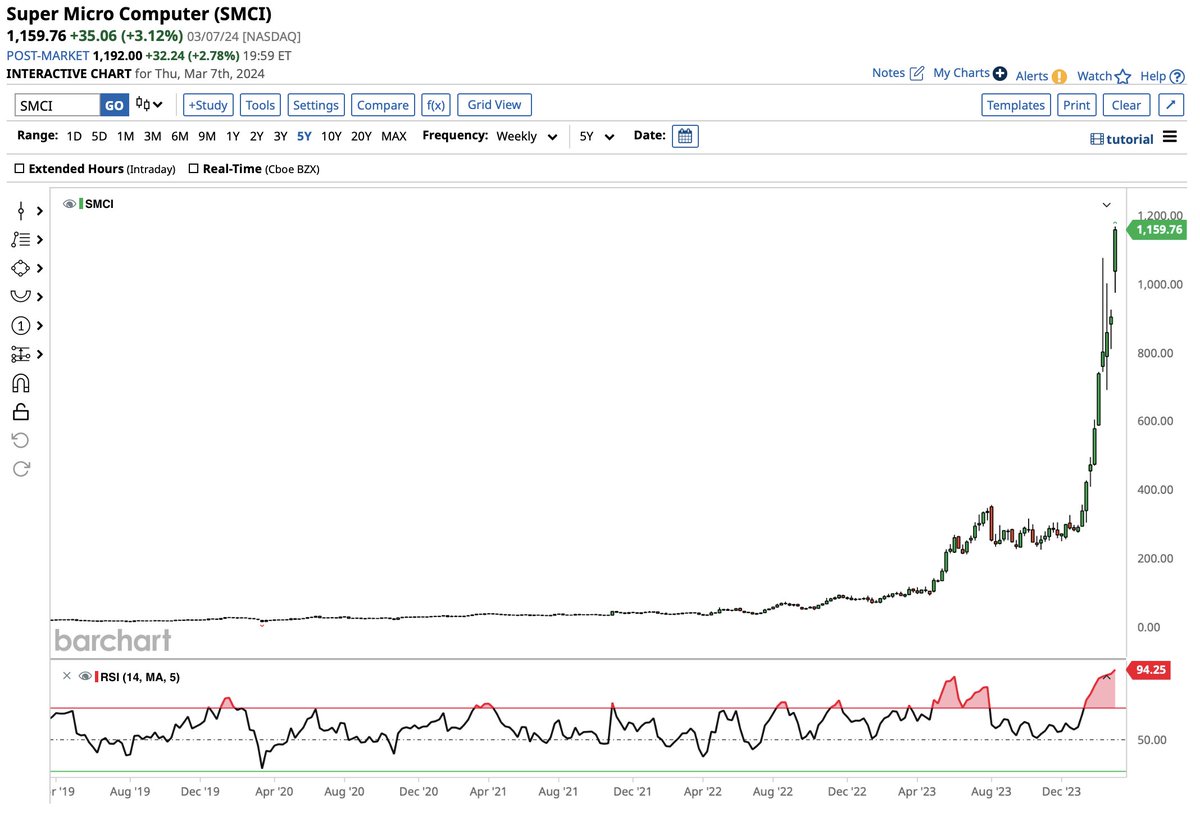The width and height of the screenshot is (1200, 816).
Task: Click the Print button
Action: [1077, 105]
